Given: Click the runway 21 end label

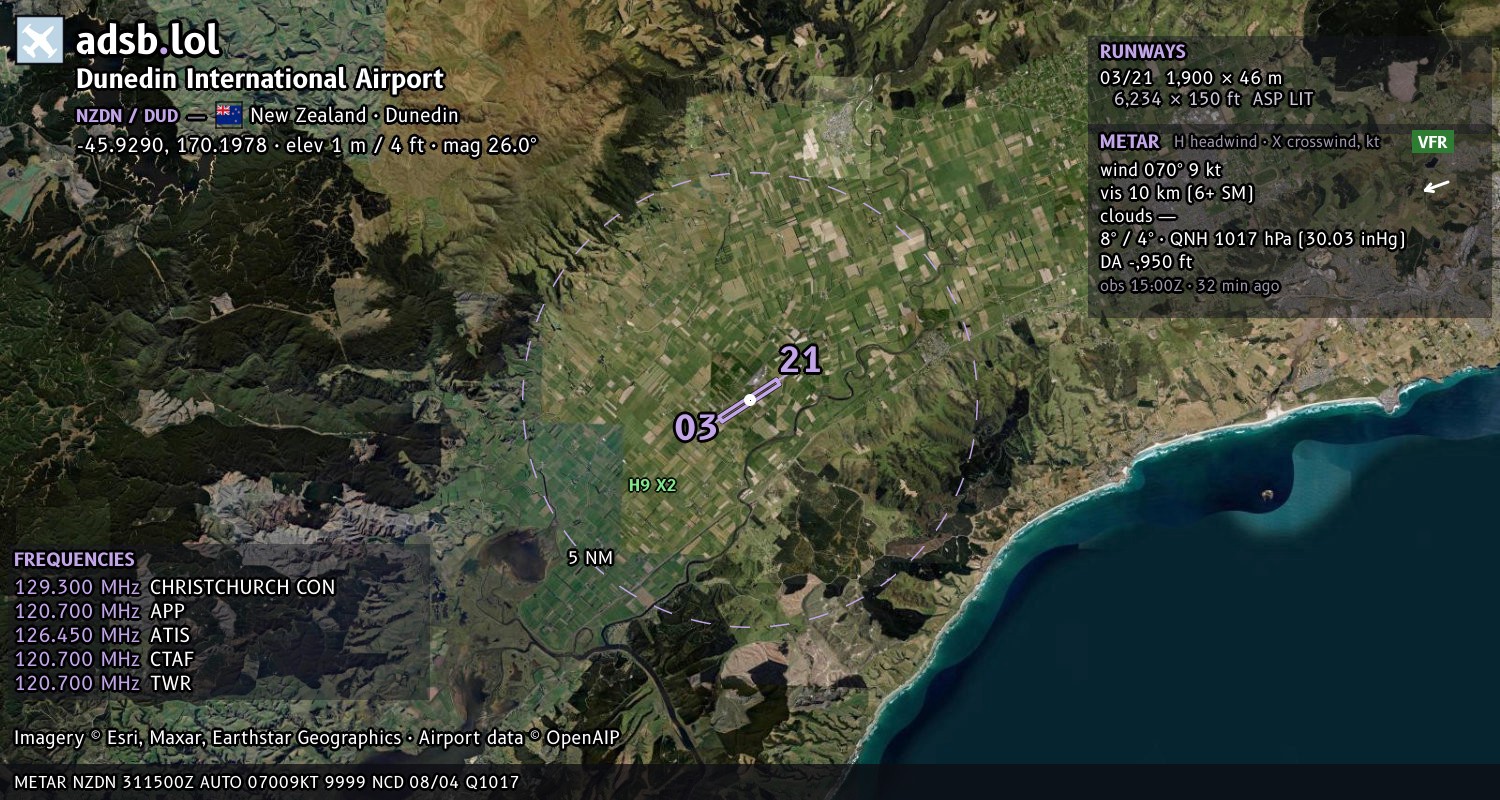Looking at the screenshot, I should [800, 359].
